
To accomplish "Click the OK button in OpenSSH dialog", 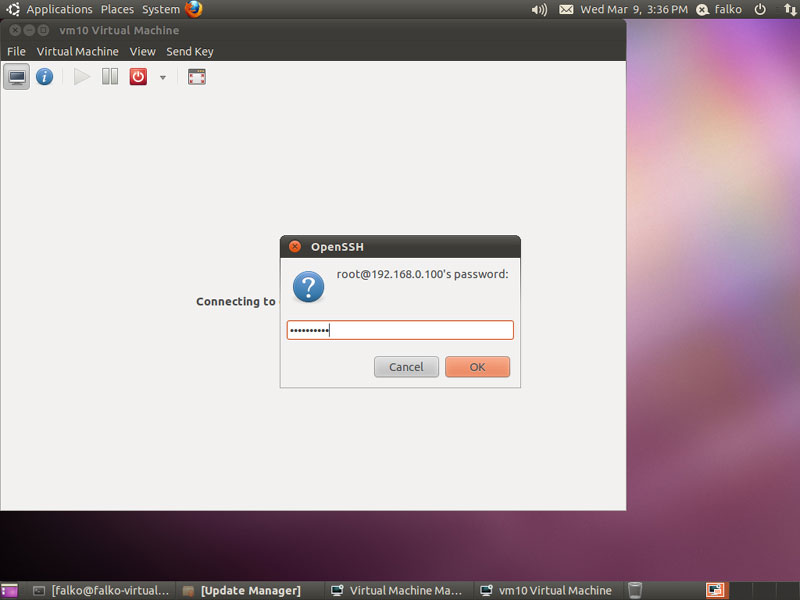I will pos(478,367).
